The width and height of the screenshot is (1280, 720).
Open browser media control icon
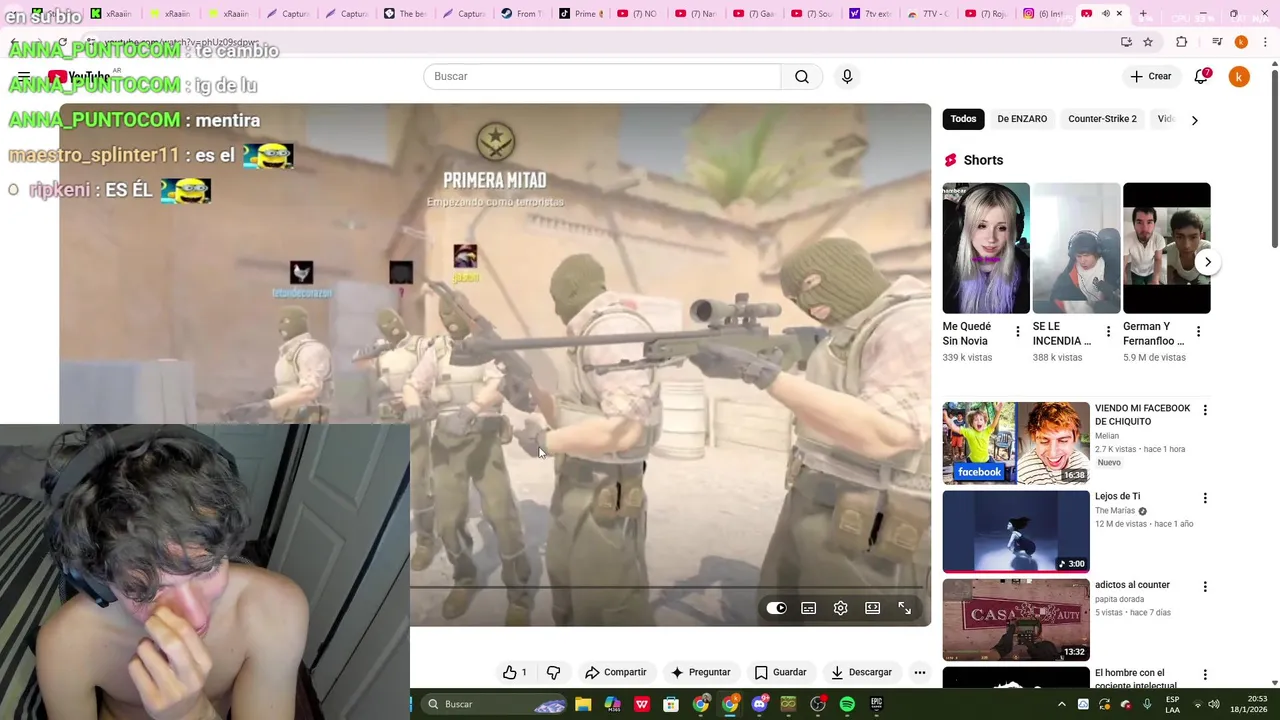tap(1217, 42)
